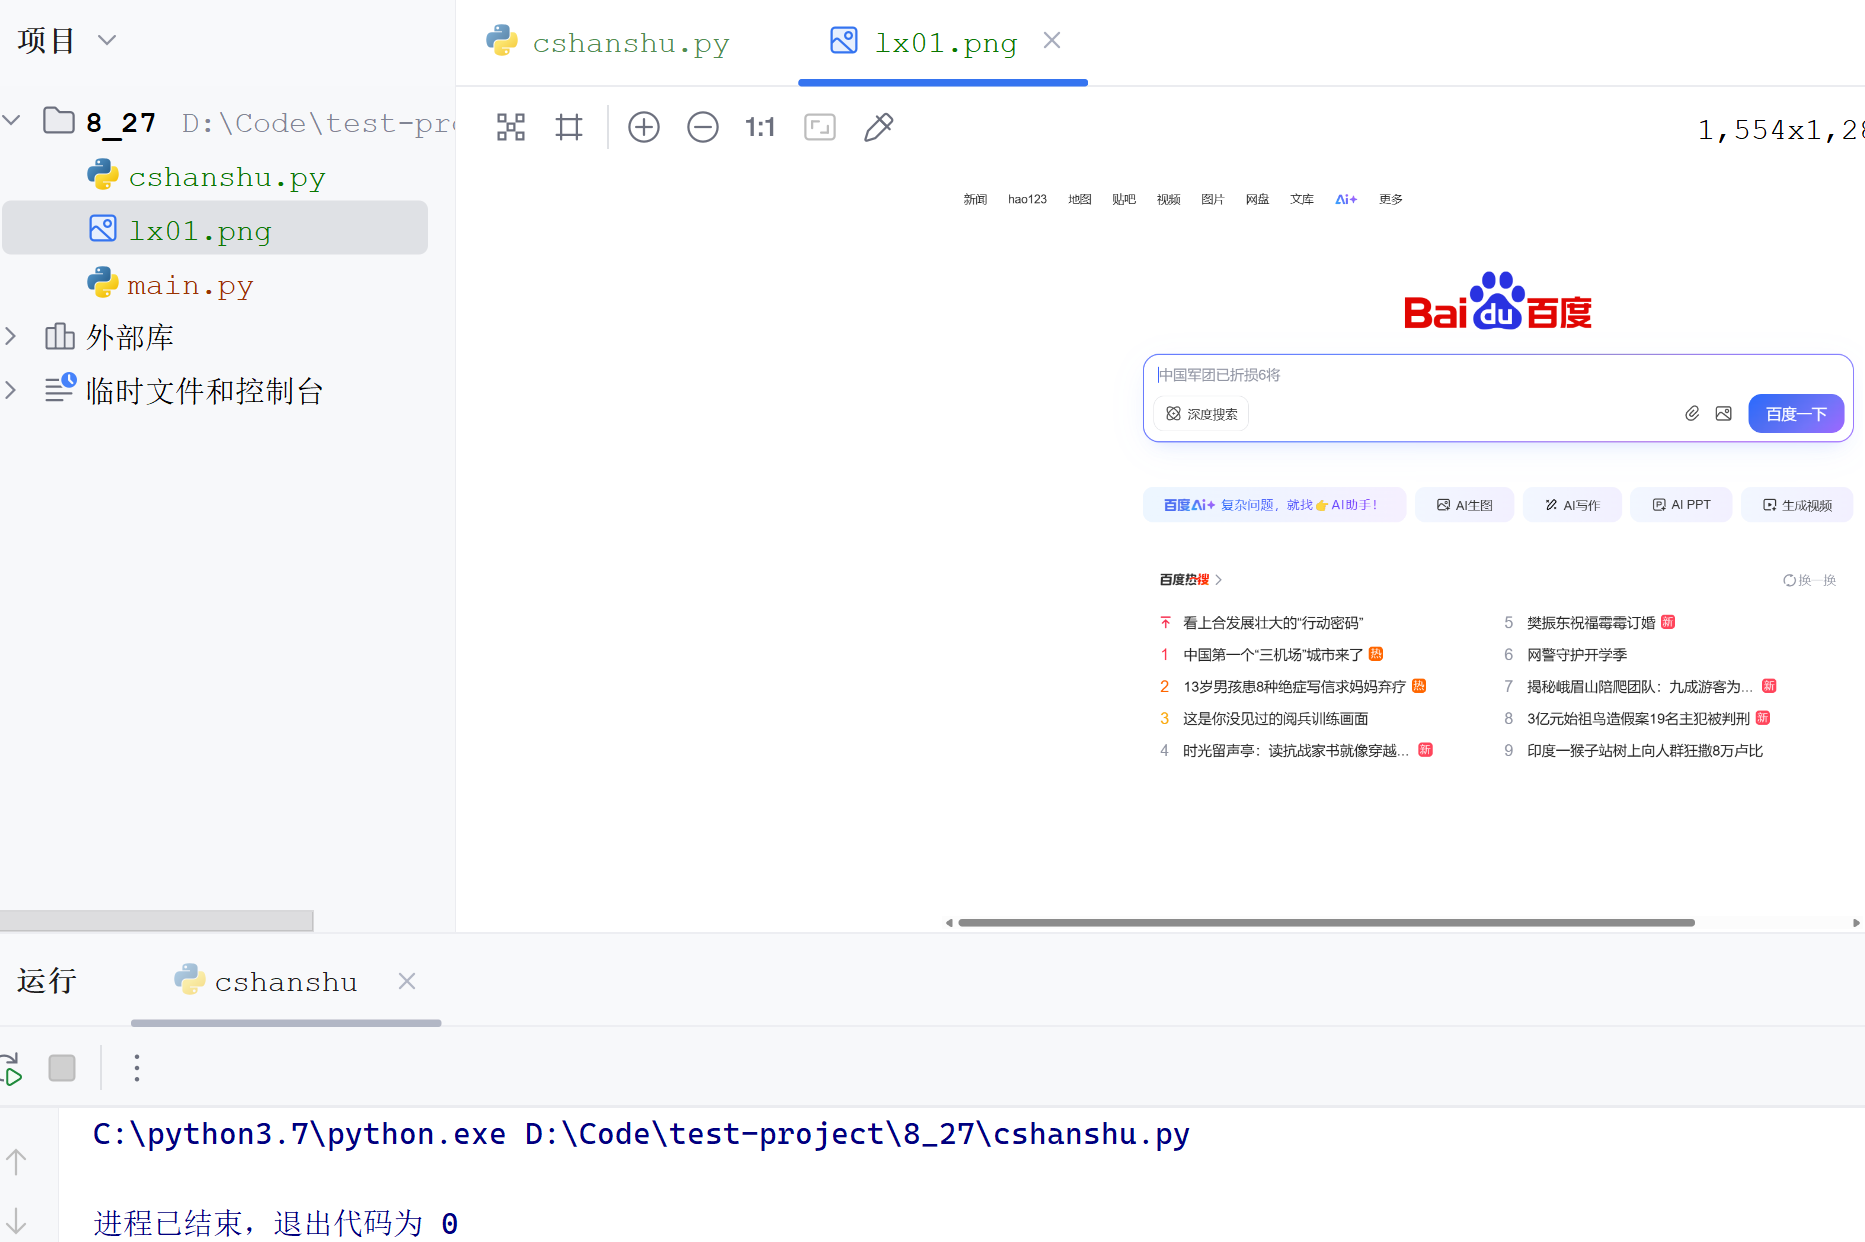Close the cshanshu run tab

pyautogui.click(x=407, y=981)
